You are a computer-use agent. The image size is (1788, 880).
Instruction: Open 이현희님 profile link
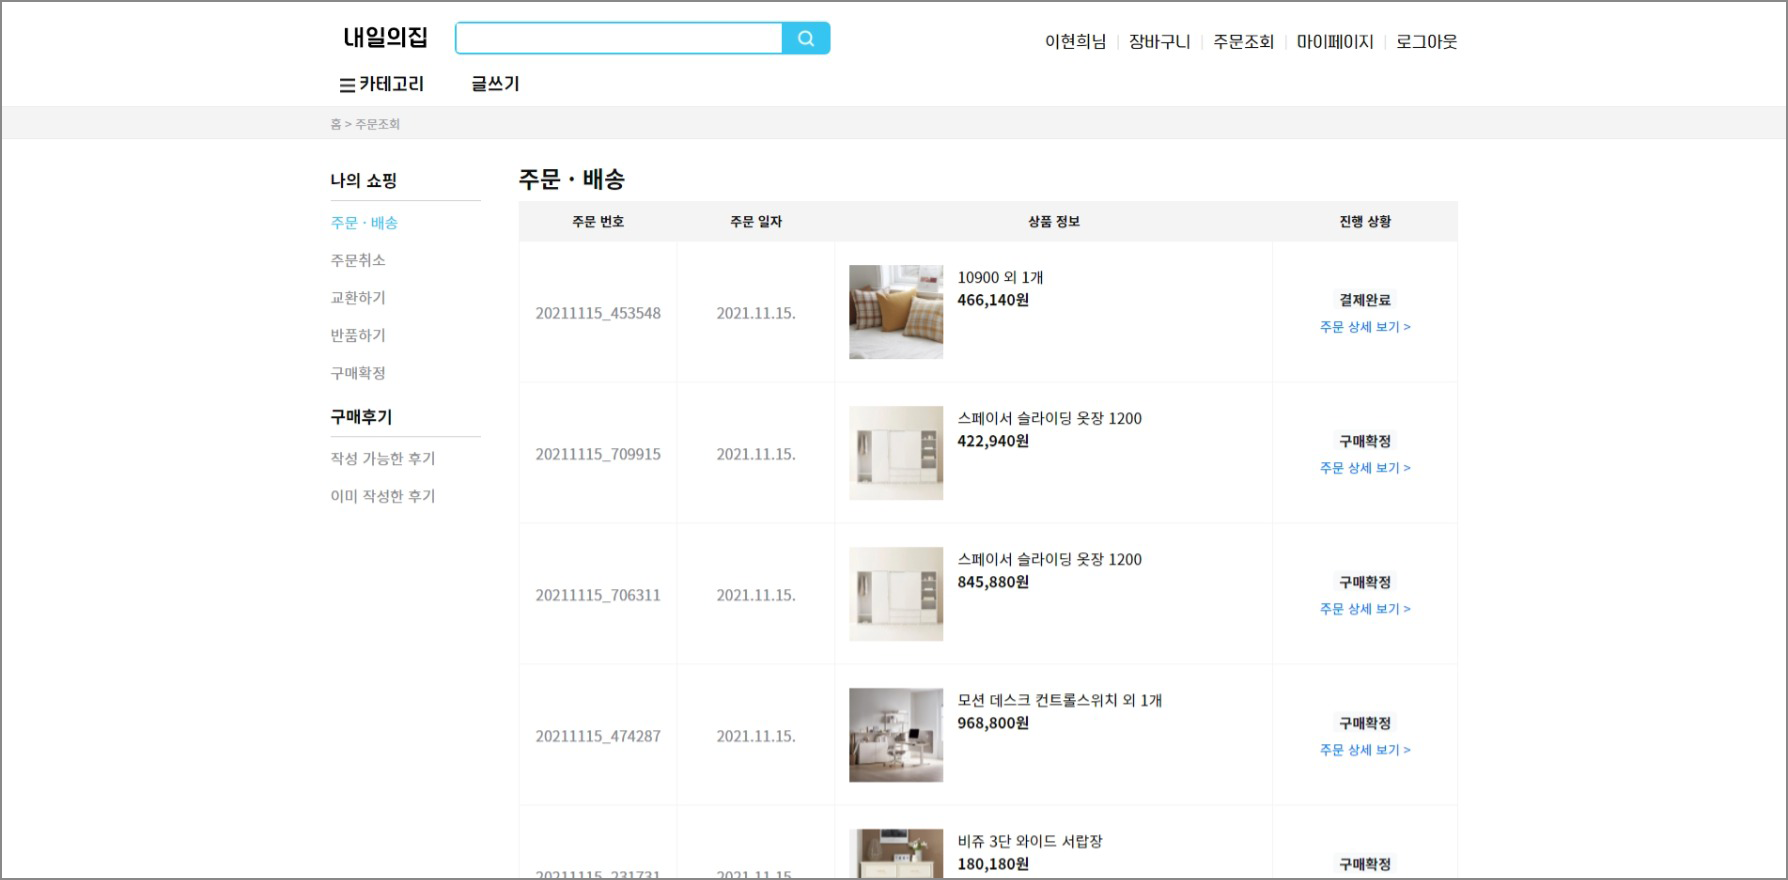[x=1075, y=42]
